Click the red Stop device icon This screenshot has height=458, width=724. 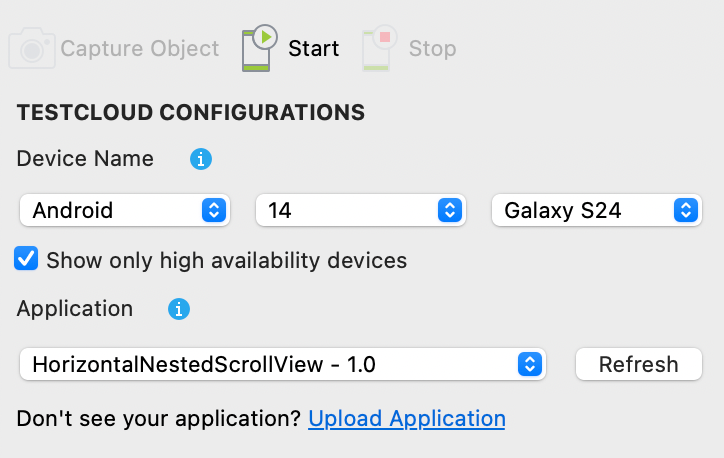(377, 48)
